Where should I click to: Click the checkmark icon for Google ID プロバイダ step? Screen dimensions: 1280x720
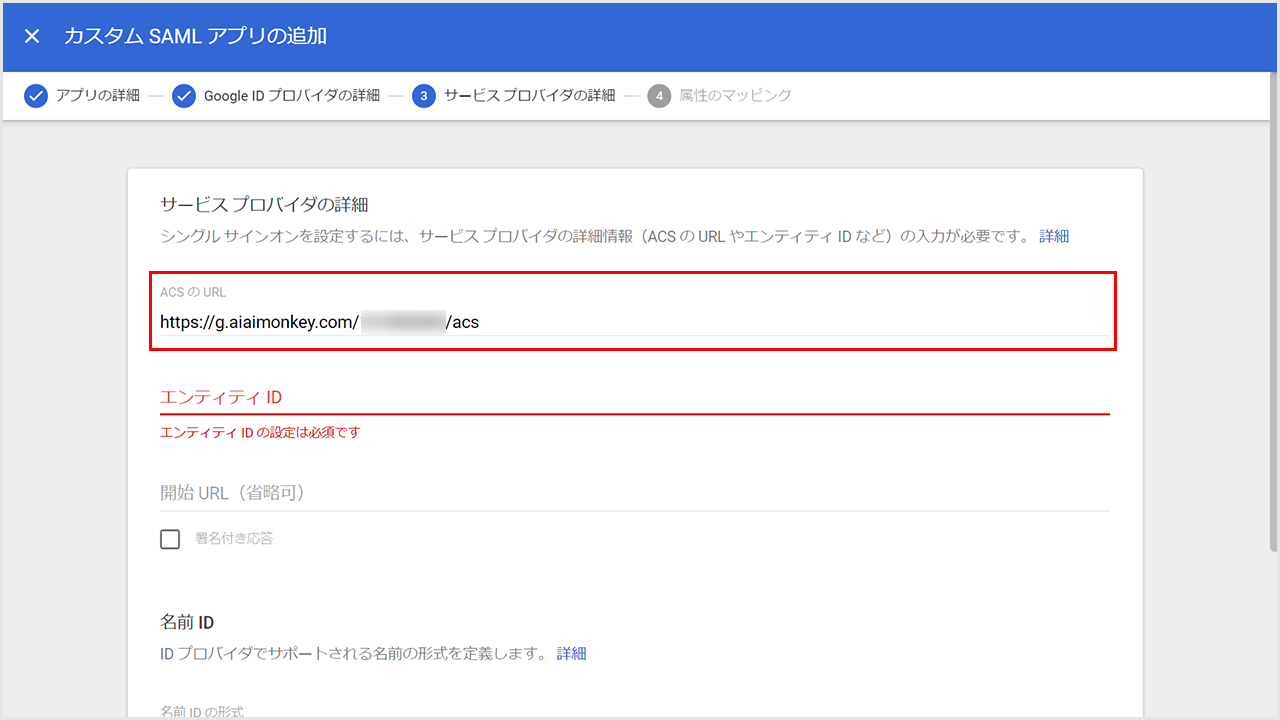[x=184, y=96]
